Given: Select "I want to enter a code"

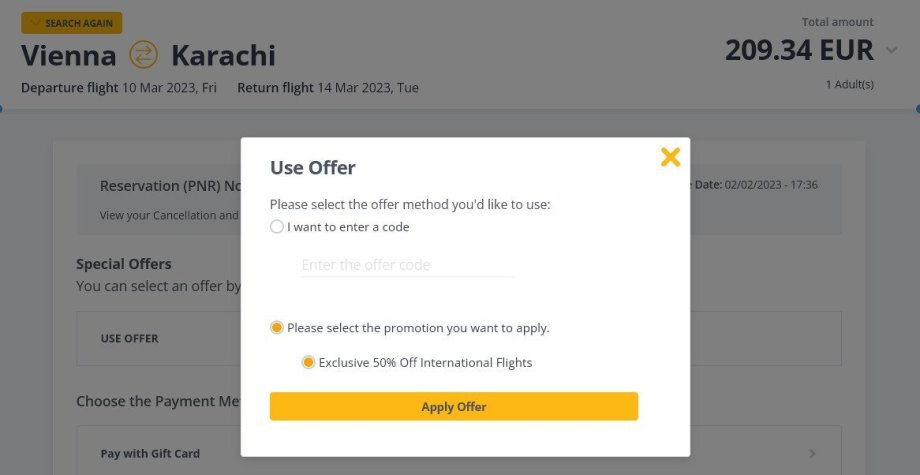Looking at the screenshot, I should [277, 227].
